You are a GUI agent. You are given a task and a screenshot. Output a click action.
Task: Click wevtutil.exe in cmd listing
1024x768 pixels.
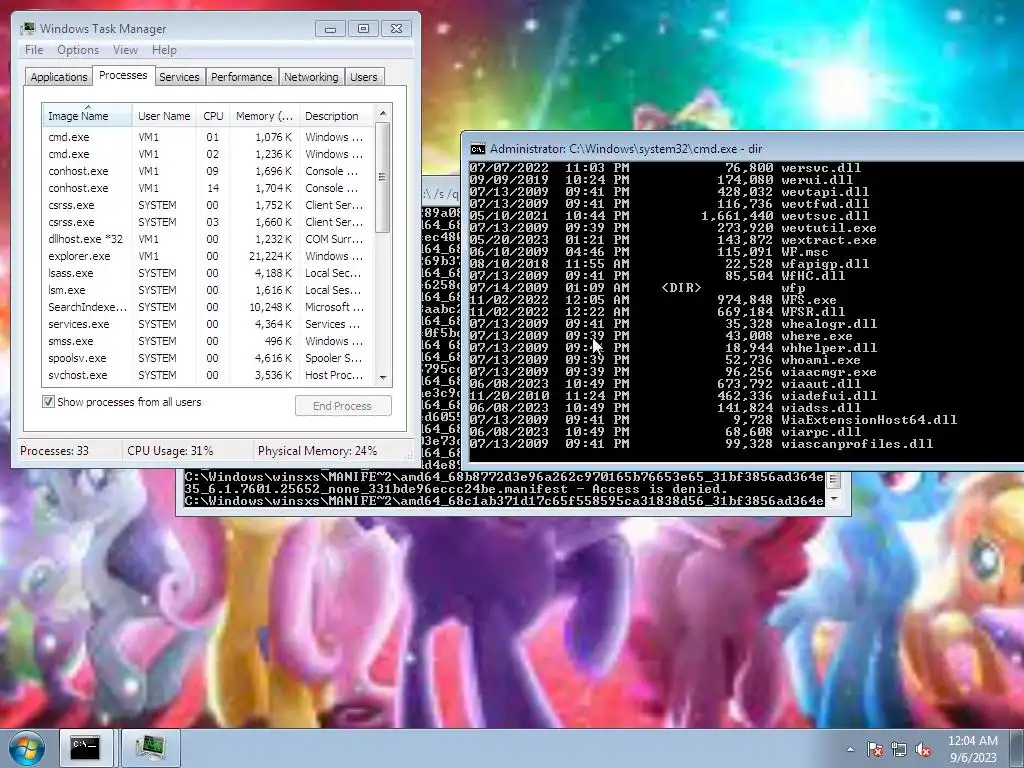829,228
